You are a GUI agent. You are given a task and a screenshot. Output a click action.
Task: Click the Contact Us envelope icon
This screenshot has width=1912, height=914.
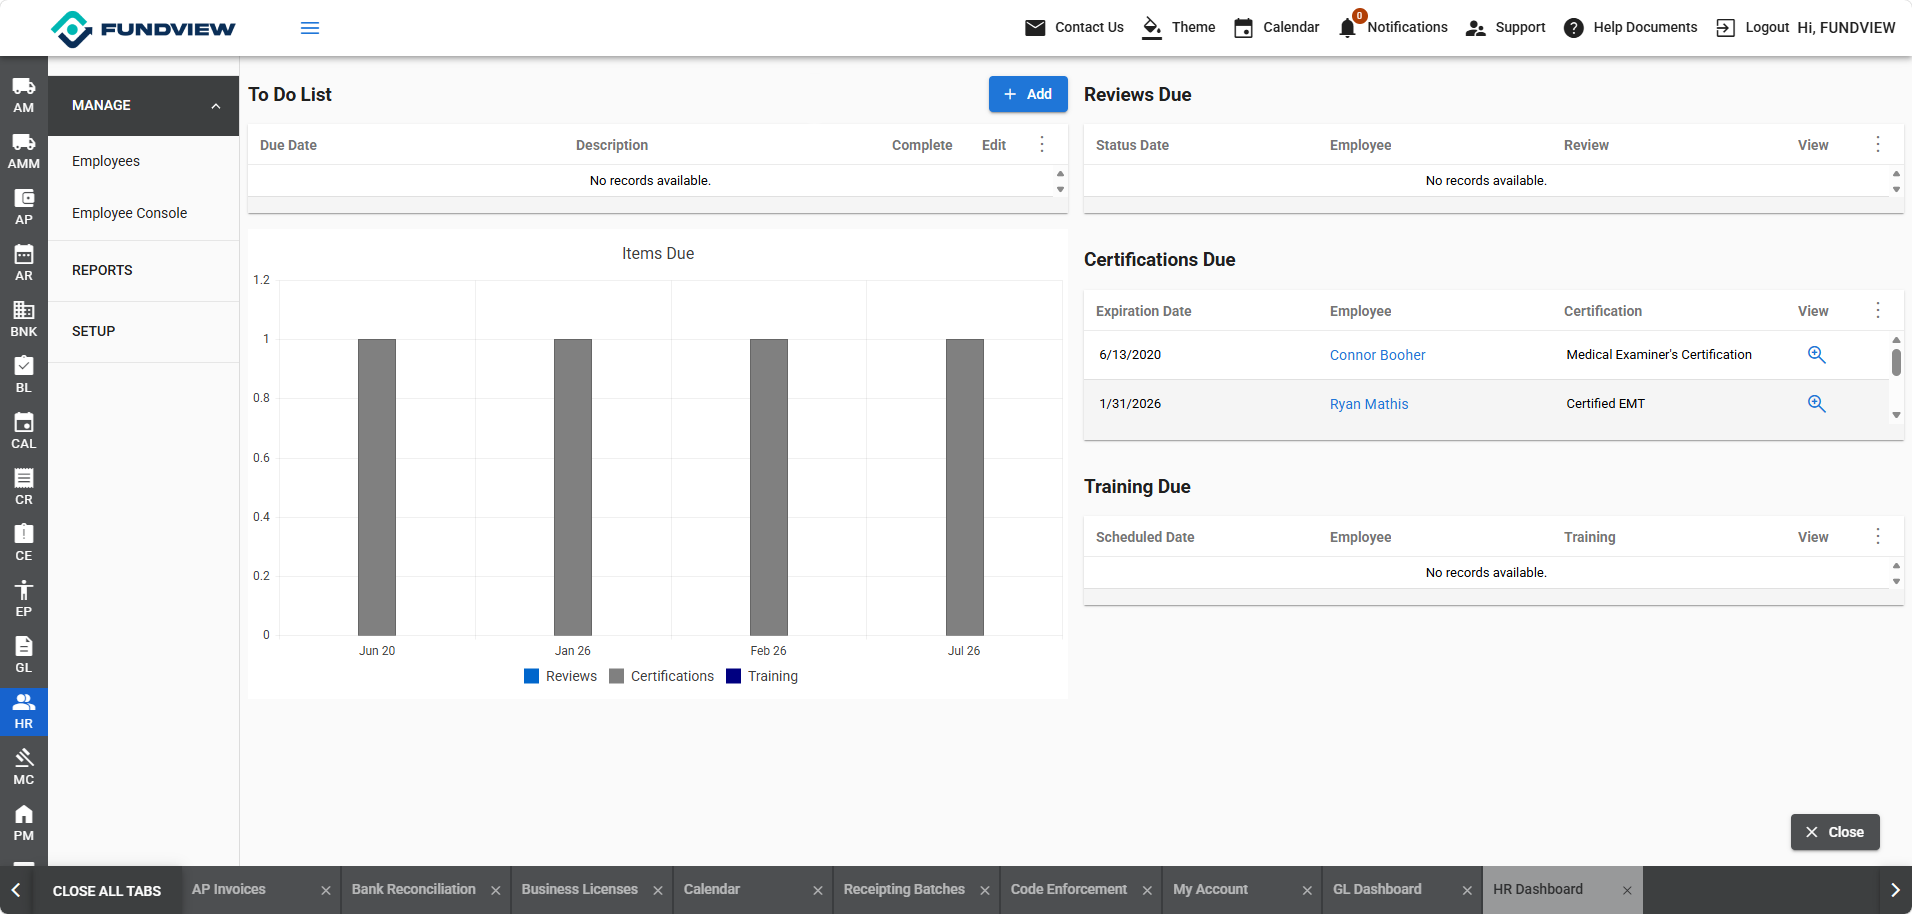coord(1035,28)
